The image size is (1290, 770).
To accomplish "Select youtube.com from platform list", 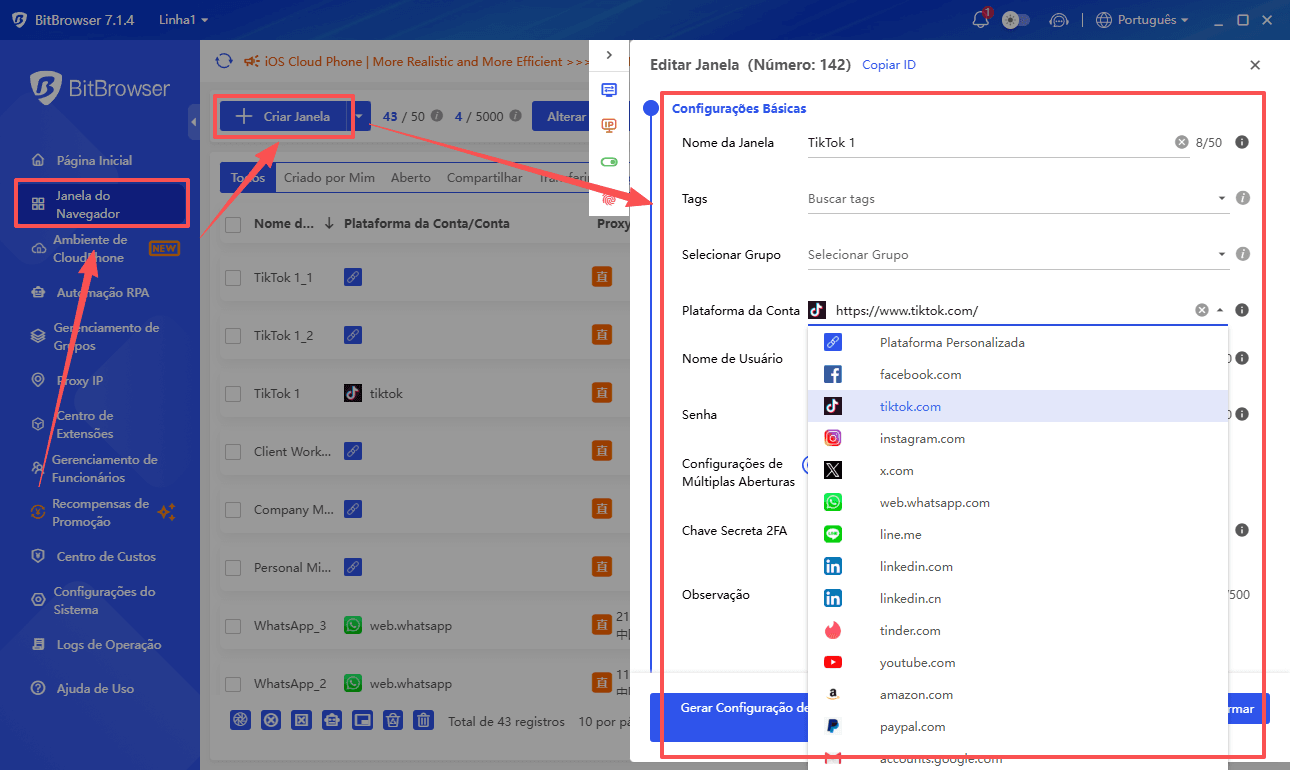I will [x=1017, y=662].
